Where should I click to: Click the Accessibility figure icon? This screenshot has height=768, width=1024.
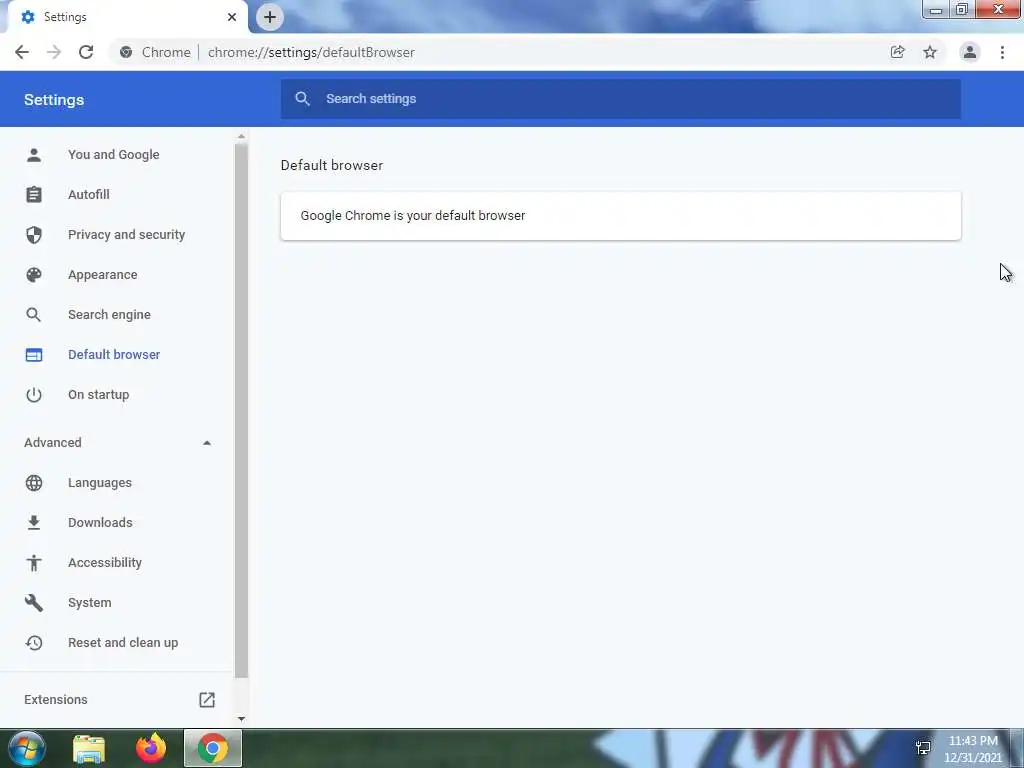pos(34,562)
